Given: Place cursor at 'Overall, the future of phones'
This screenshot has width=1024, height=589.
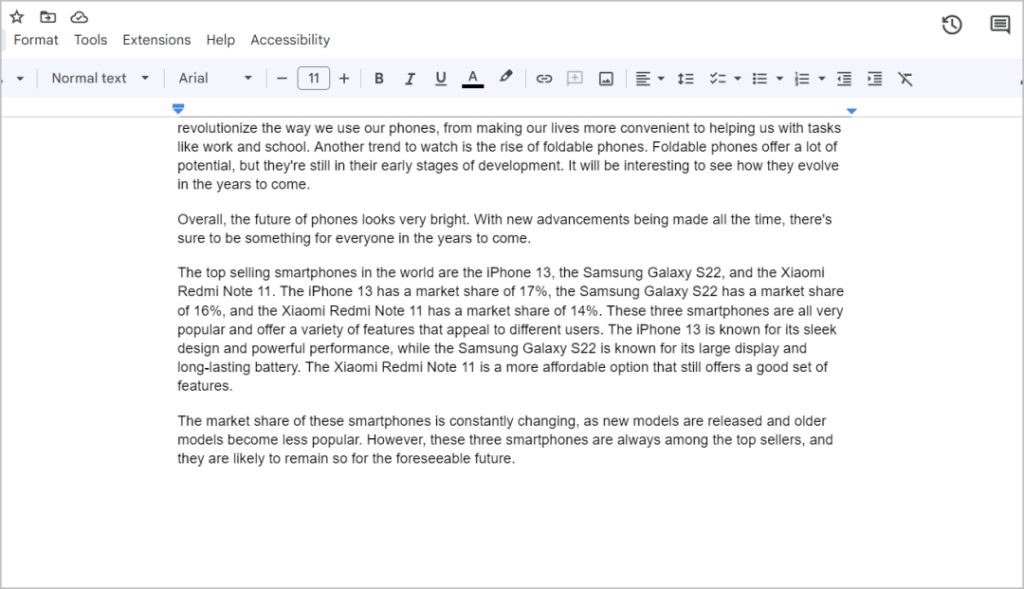Looking at the screenshot, I should (268, 219).
